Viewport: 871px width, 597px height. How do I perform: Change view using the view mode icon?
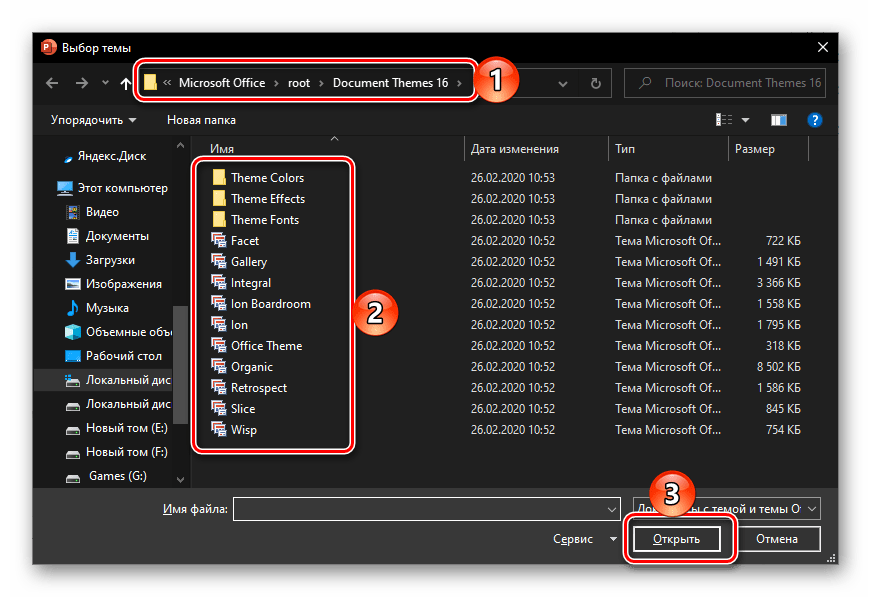[724, 120]
